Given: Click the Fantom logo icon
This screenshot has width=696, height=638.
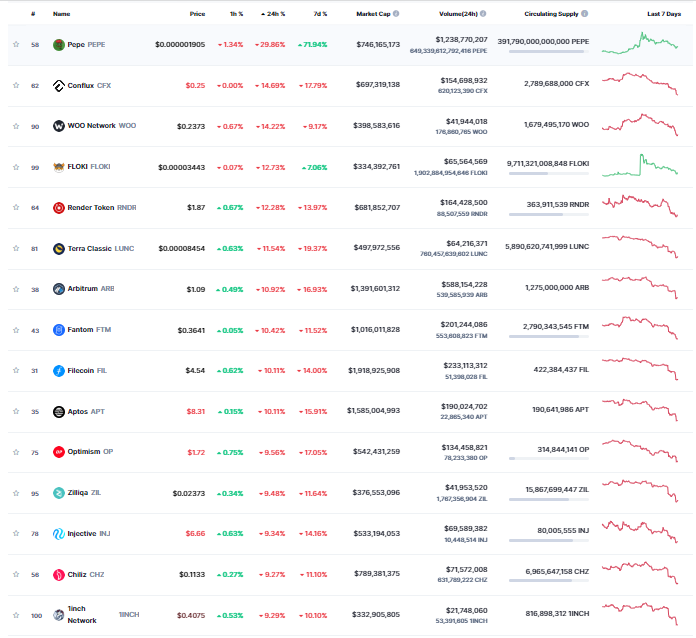Looking at the screenshot, I should (59, 330).
